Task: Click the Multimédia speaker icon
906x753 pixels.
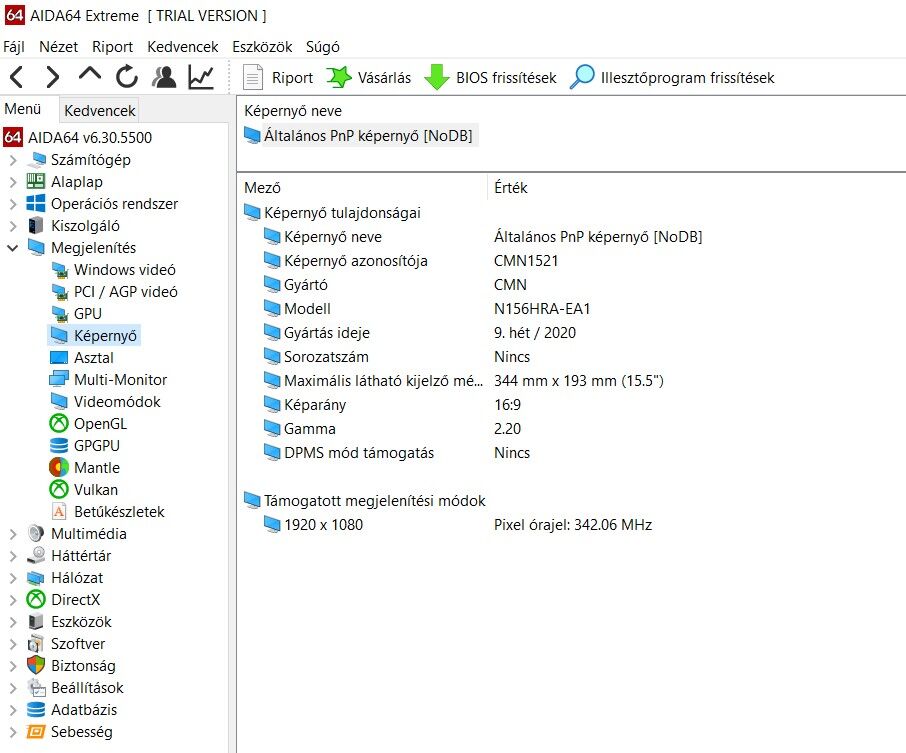Action: (36, 533)
